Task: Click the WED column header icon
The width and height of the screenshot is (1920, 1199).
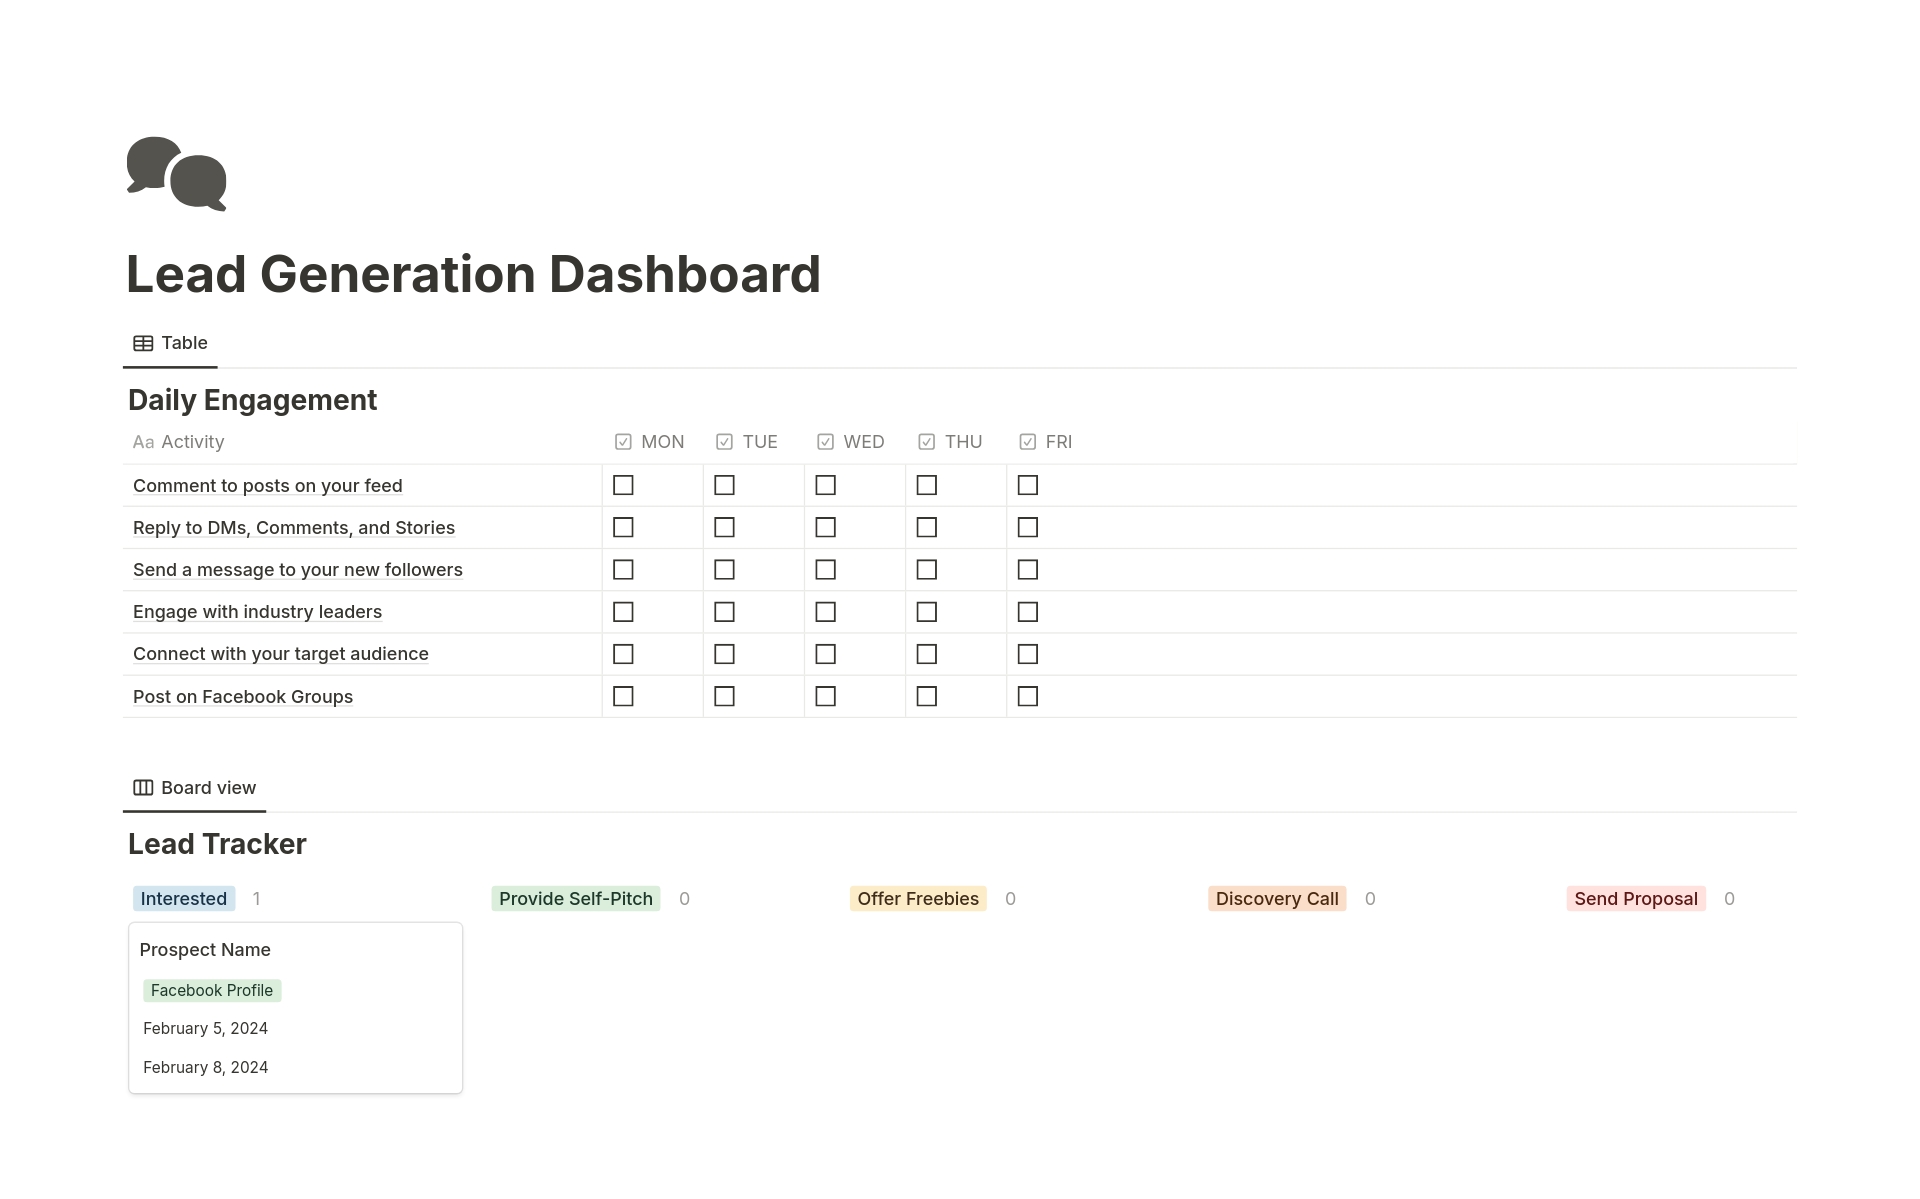Action: pos(825,442)
